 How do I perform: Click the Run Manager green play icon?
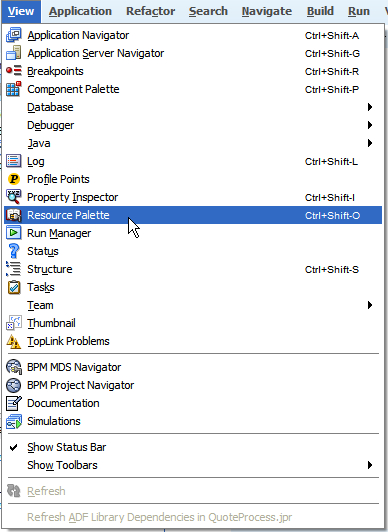[x=14, y=233]
